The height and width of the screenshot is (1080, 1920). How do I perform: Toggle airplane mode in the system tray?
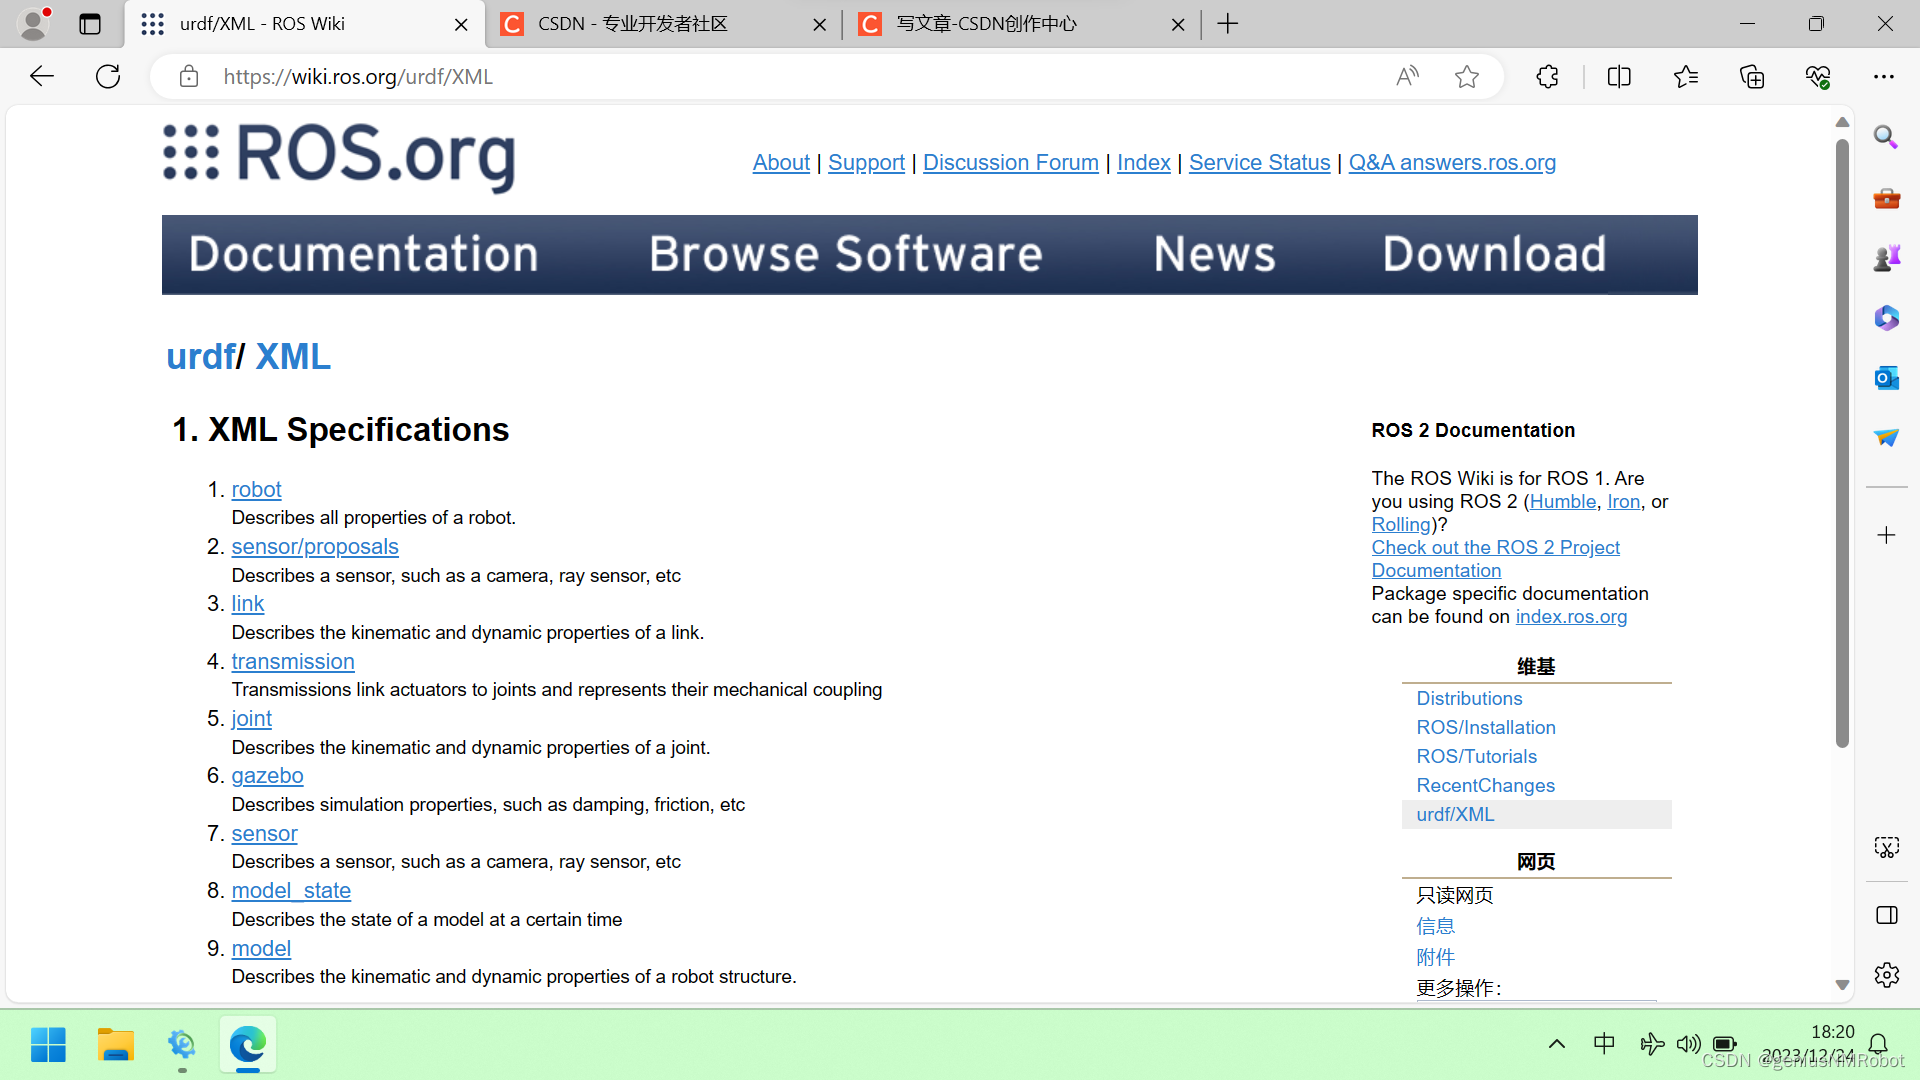coord(1652,1043)
